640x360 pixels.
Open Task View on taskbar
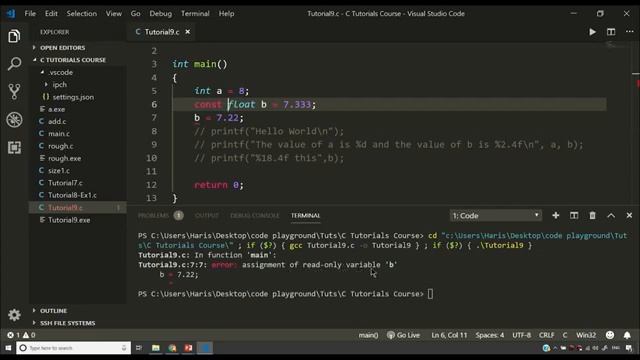click(139, 348)
